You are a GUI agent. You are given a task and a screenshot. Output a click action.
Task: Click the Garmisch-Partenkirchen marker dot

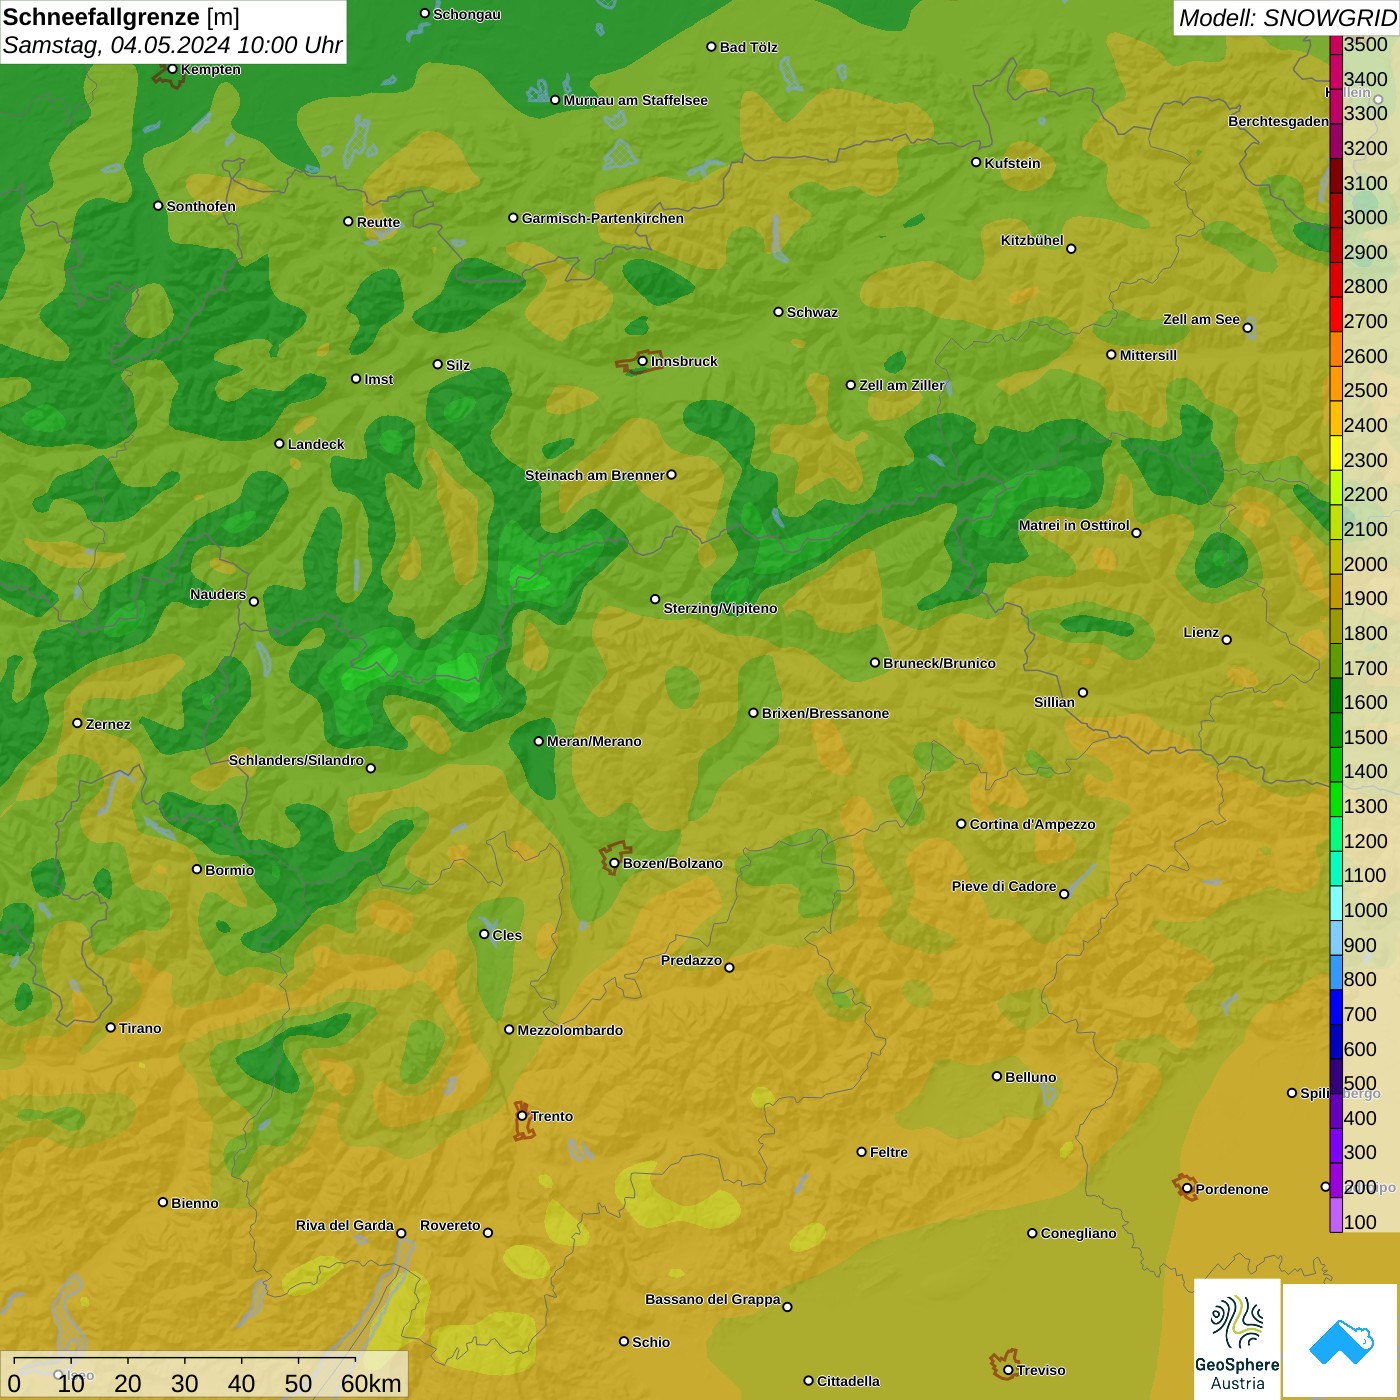tap(513, 218)
